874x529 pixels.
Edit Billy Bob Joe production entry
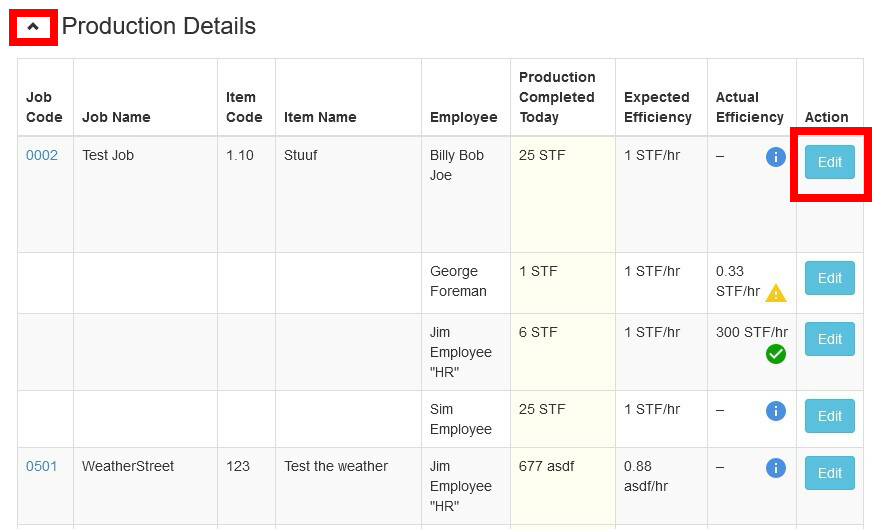click(x=829, y=162)
